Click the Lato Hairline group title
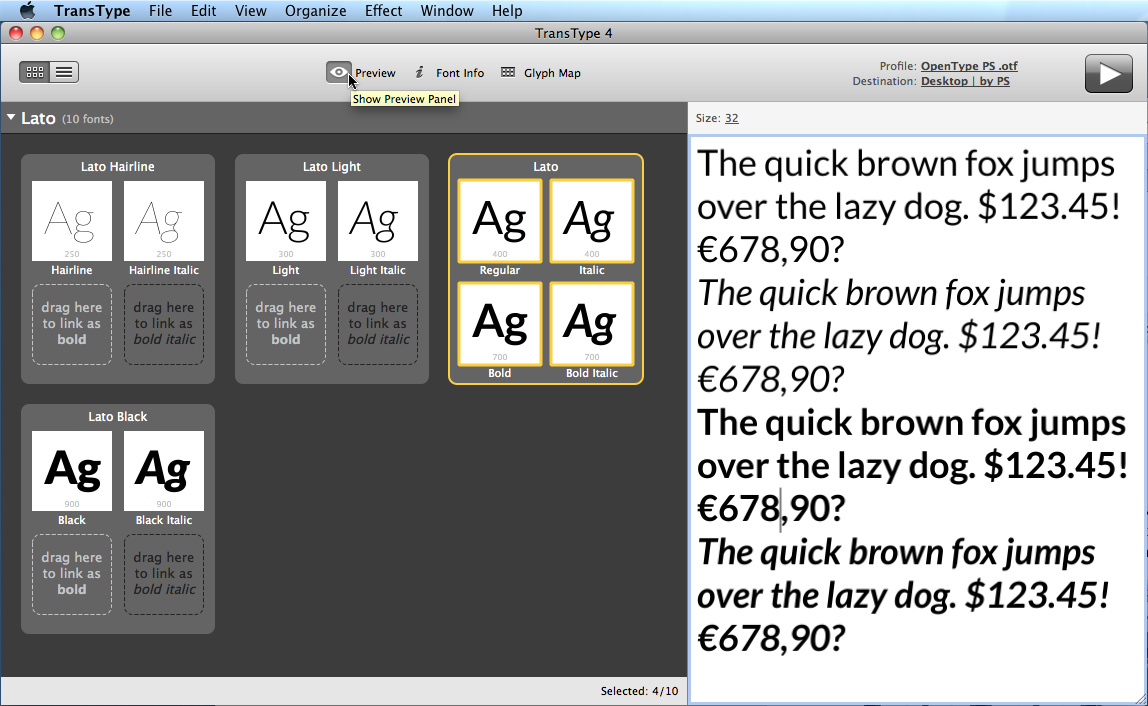The height and width of the screenshot is (706, 1148). 117,166
